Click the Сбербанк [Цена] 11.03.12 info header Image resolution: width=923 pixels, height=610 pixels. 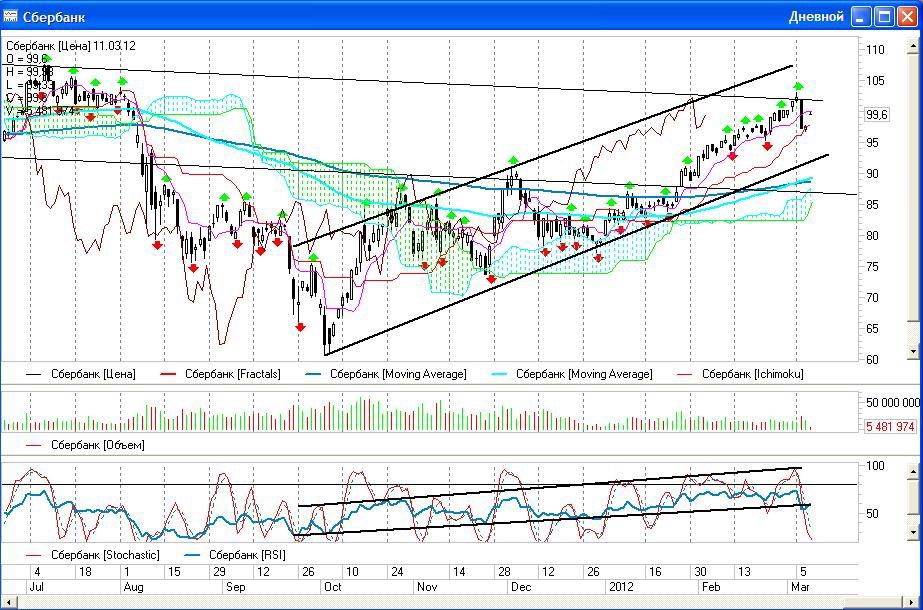(x=71, y=46)
